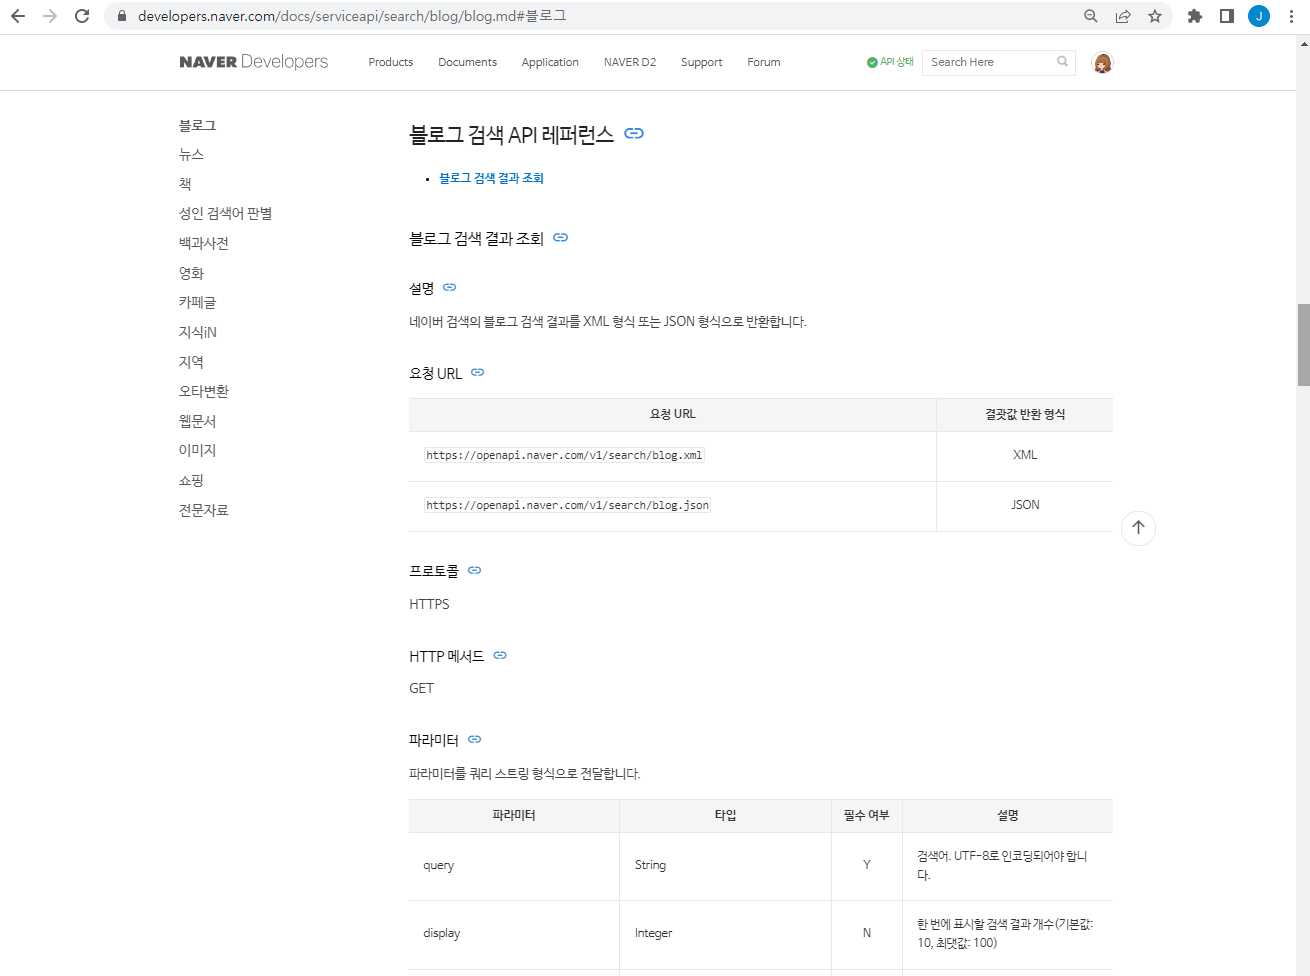Select 영화 in the sidebar
1310x976 pixels.
pos(191,273)
